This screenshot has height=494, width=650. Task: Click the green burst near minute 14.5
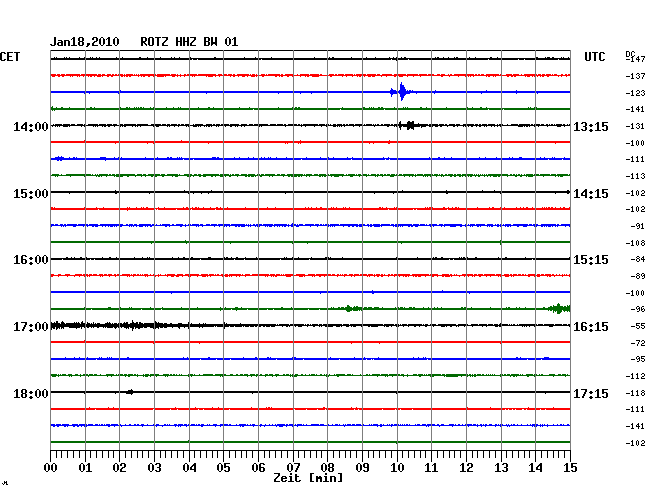(x=559, y=309)
